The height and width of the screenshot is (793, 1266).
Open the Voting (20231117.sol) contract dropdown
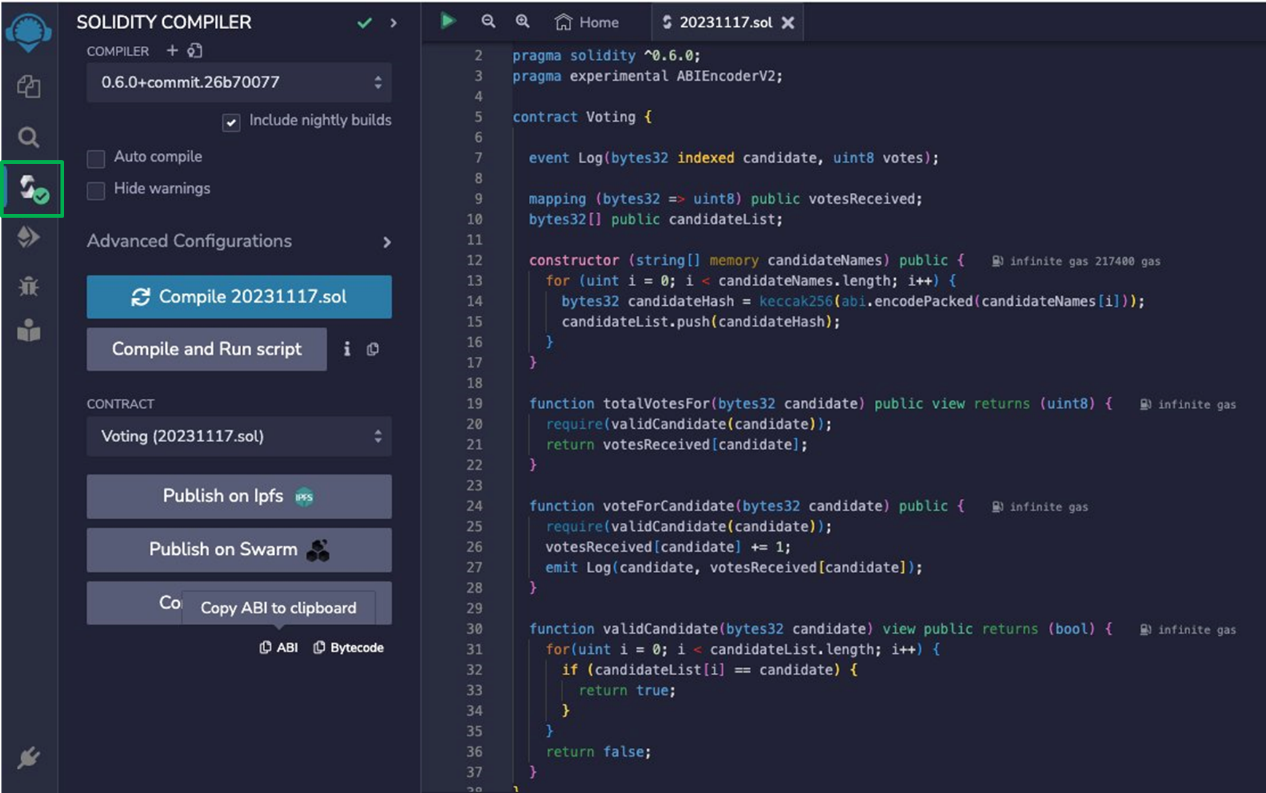point(239,436)
